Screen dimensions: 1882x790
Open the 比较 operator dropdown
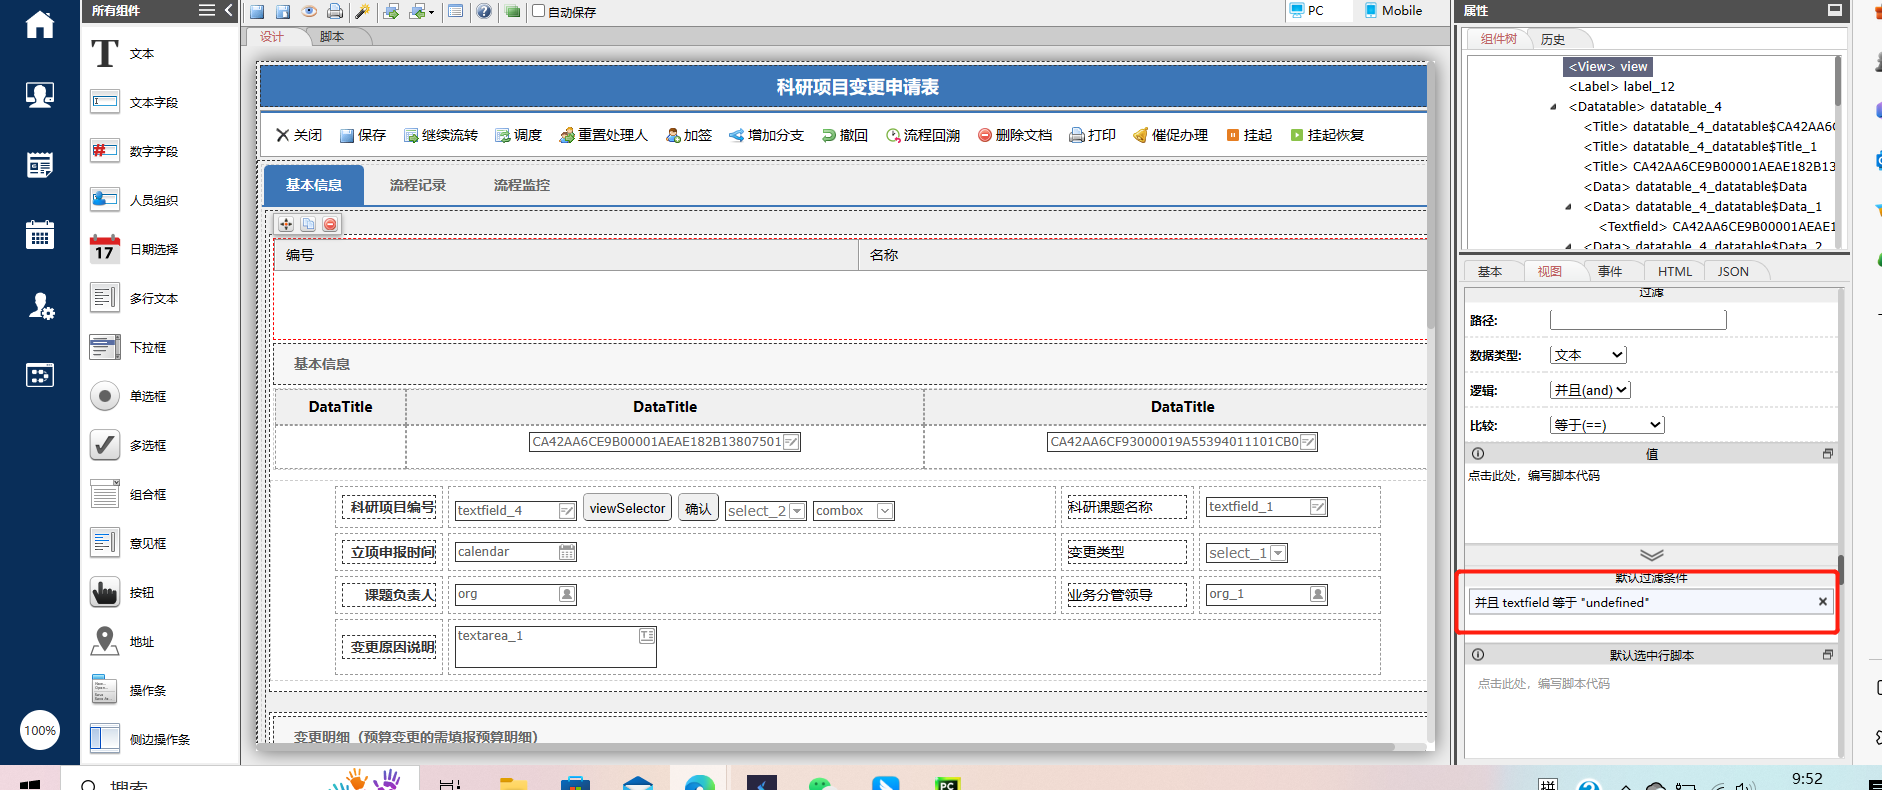pos(1607,425)
